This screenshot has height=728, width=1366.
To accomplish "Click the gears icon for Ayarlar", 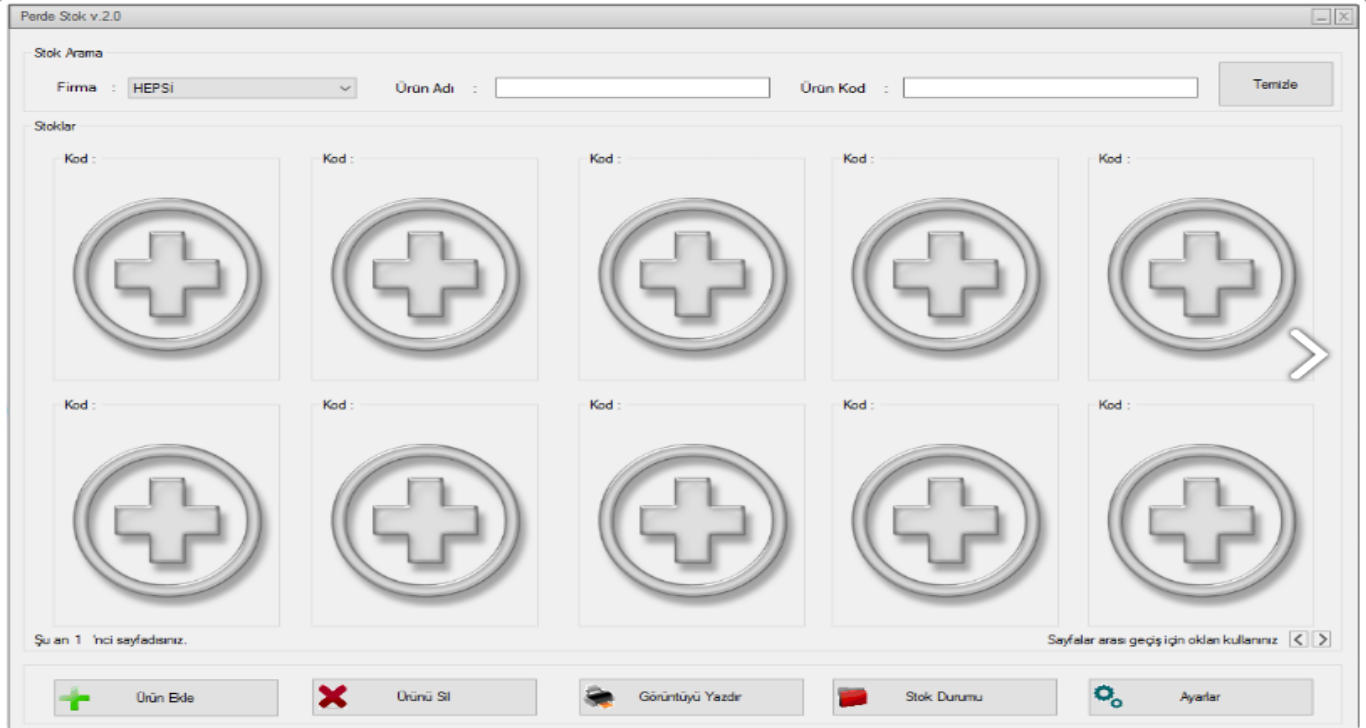I will pyautogui.click(x=1108, y=697).
